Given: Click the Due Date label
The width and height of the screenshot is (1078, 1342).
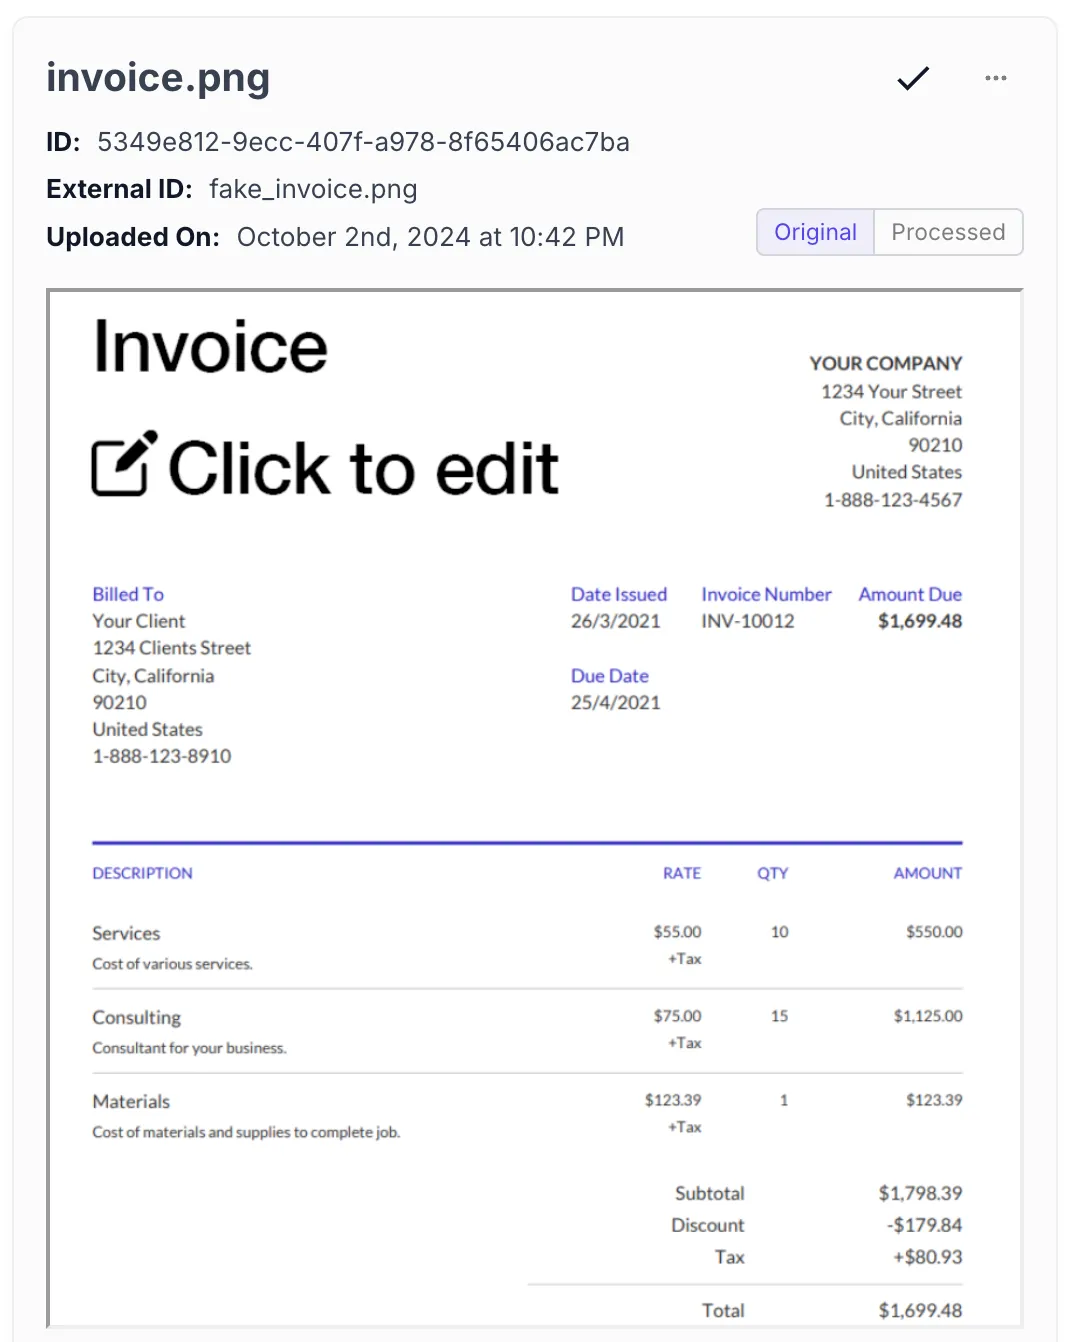Looking at the screenshot, I should point(610,676).
